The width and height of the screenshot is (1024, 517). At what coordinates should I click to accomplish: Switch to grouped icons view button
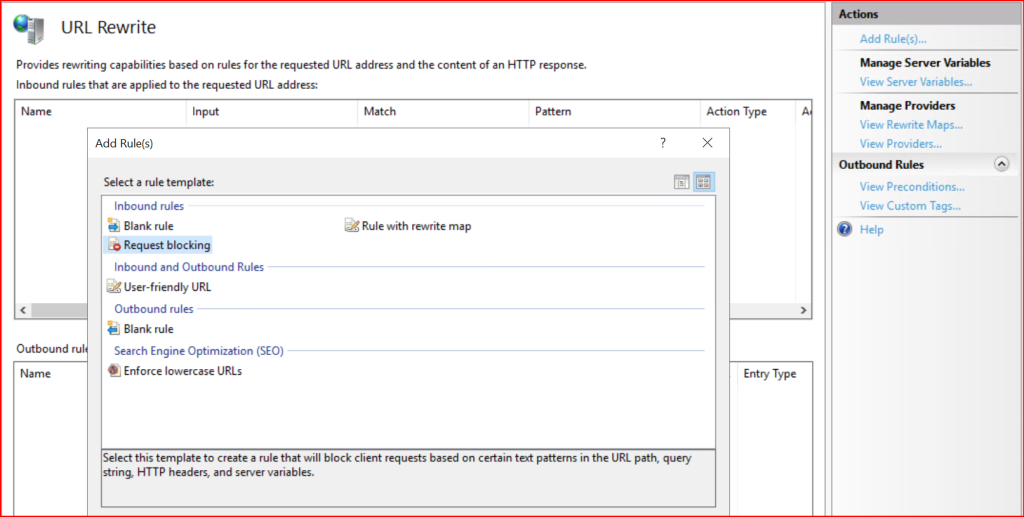point(703,182)
